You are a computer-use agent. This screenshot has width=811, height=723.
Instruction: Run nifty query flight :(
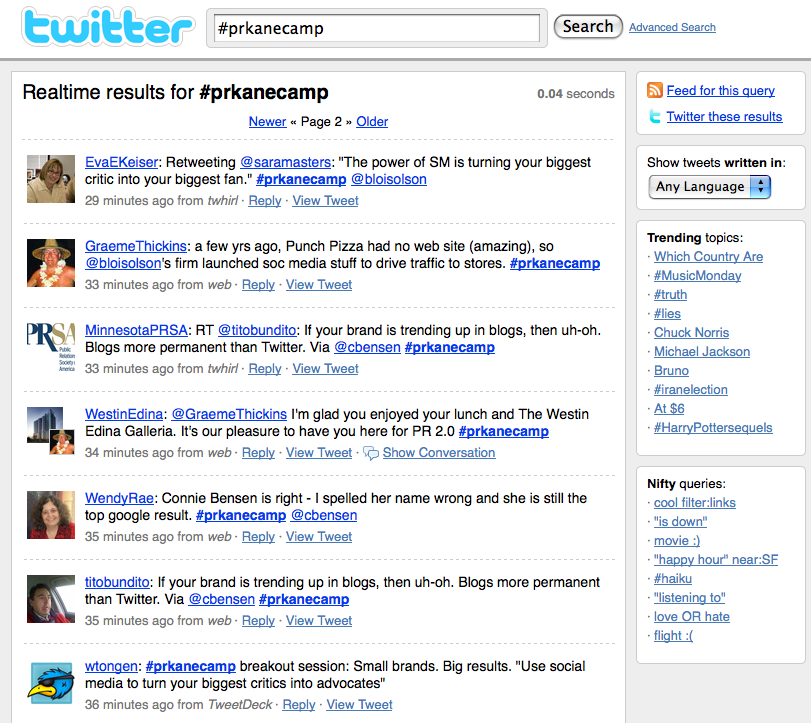673,636
